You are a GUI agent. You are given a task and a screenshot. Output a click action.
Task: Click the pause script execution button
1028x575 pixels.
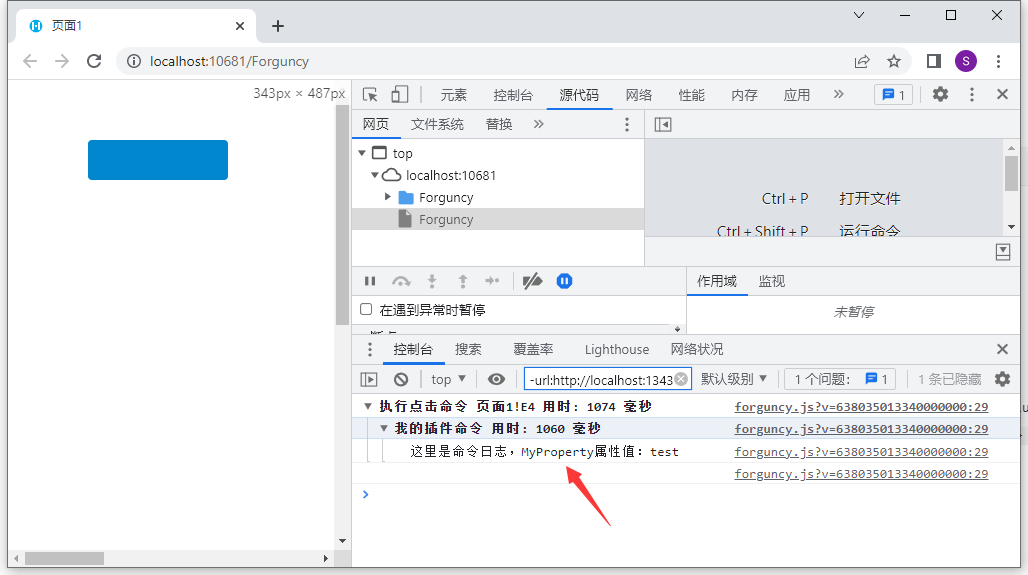(370, 281)
